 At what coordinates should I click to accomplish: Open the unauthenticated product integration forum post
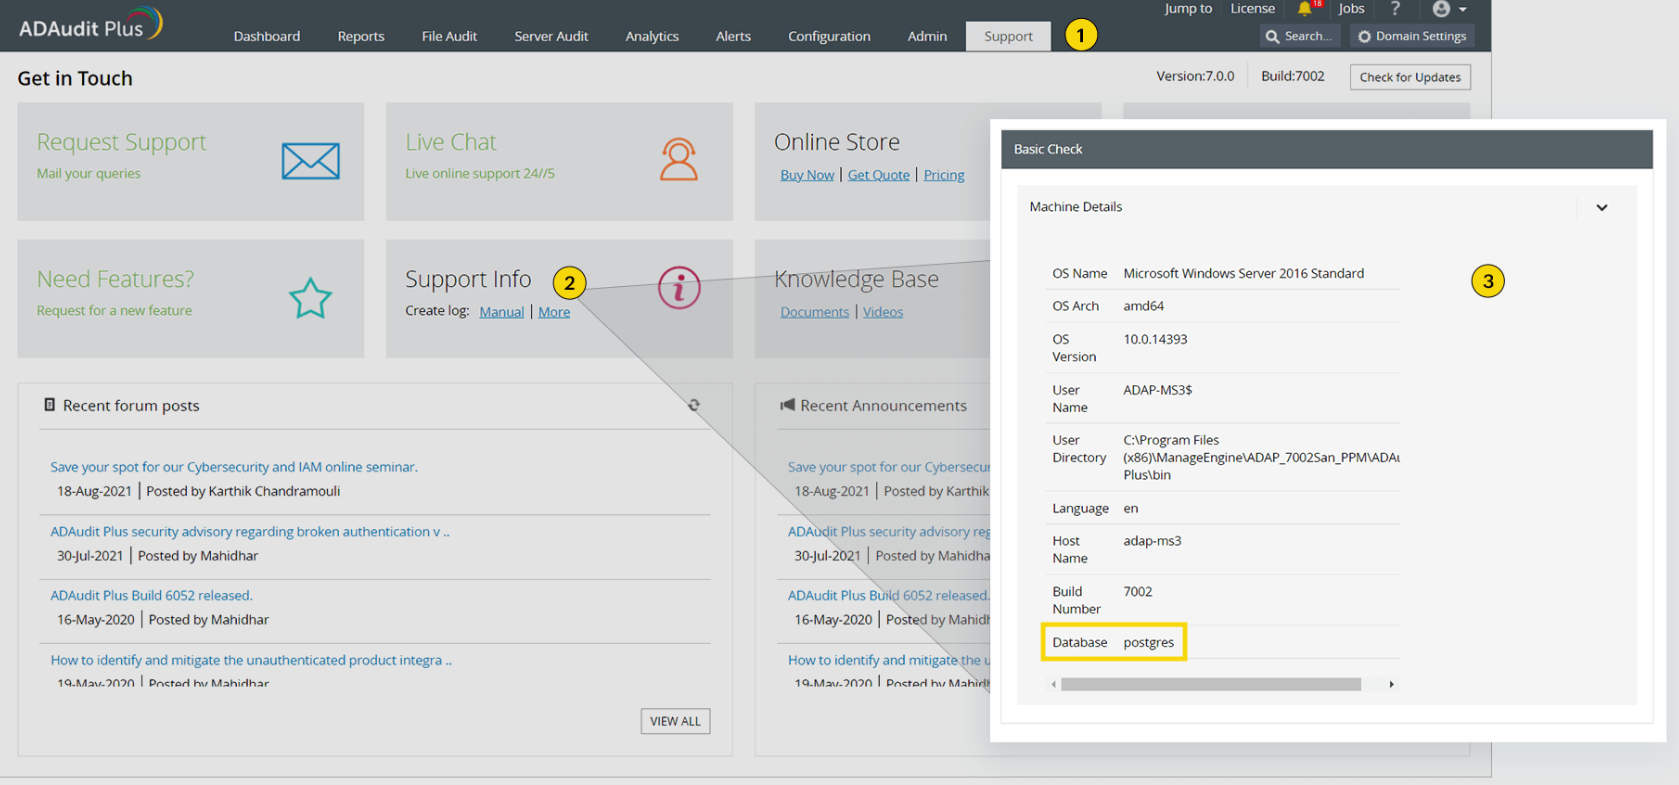tap(251, 660)
